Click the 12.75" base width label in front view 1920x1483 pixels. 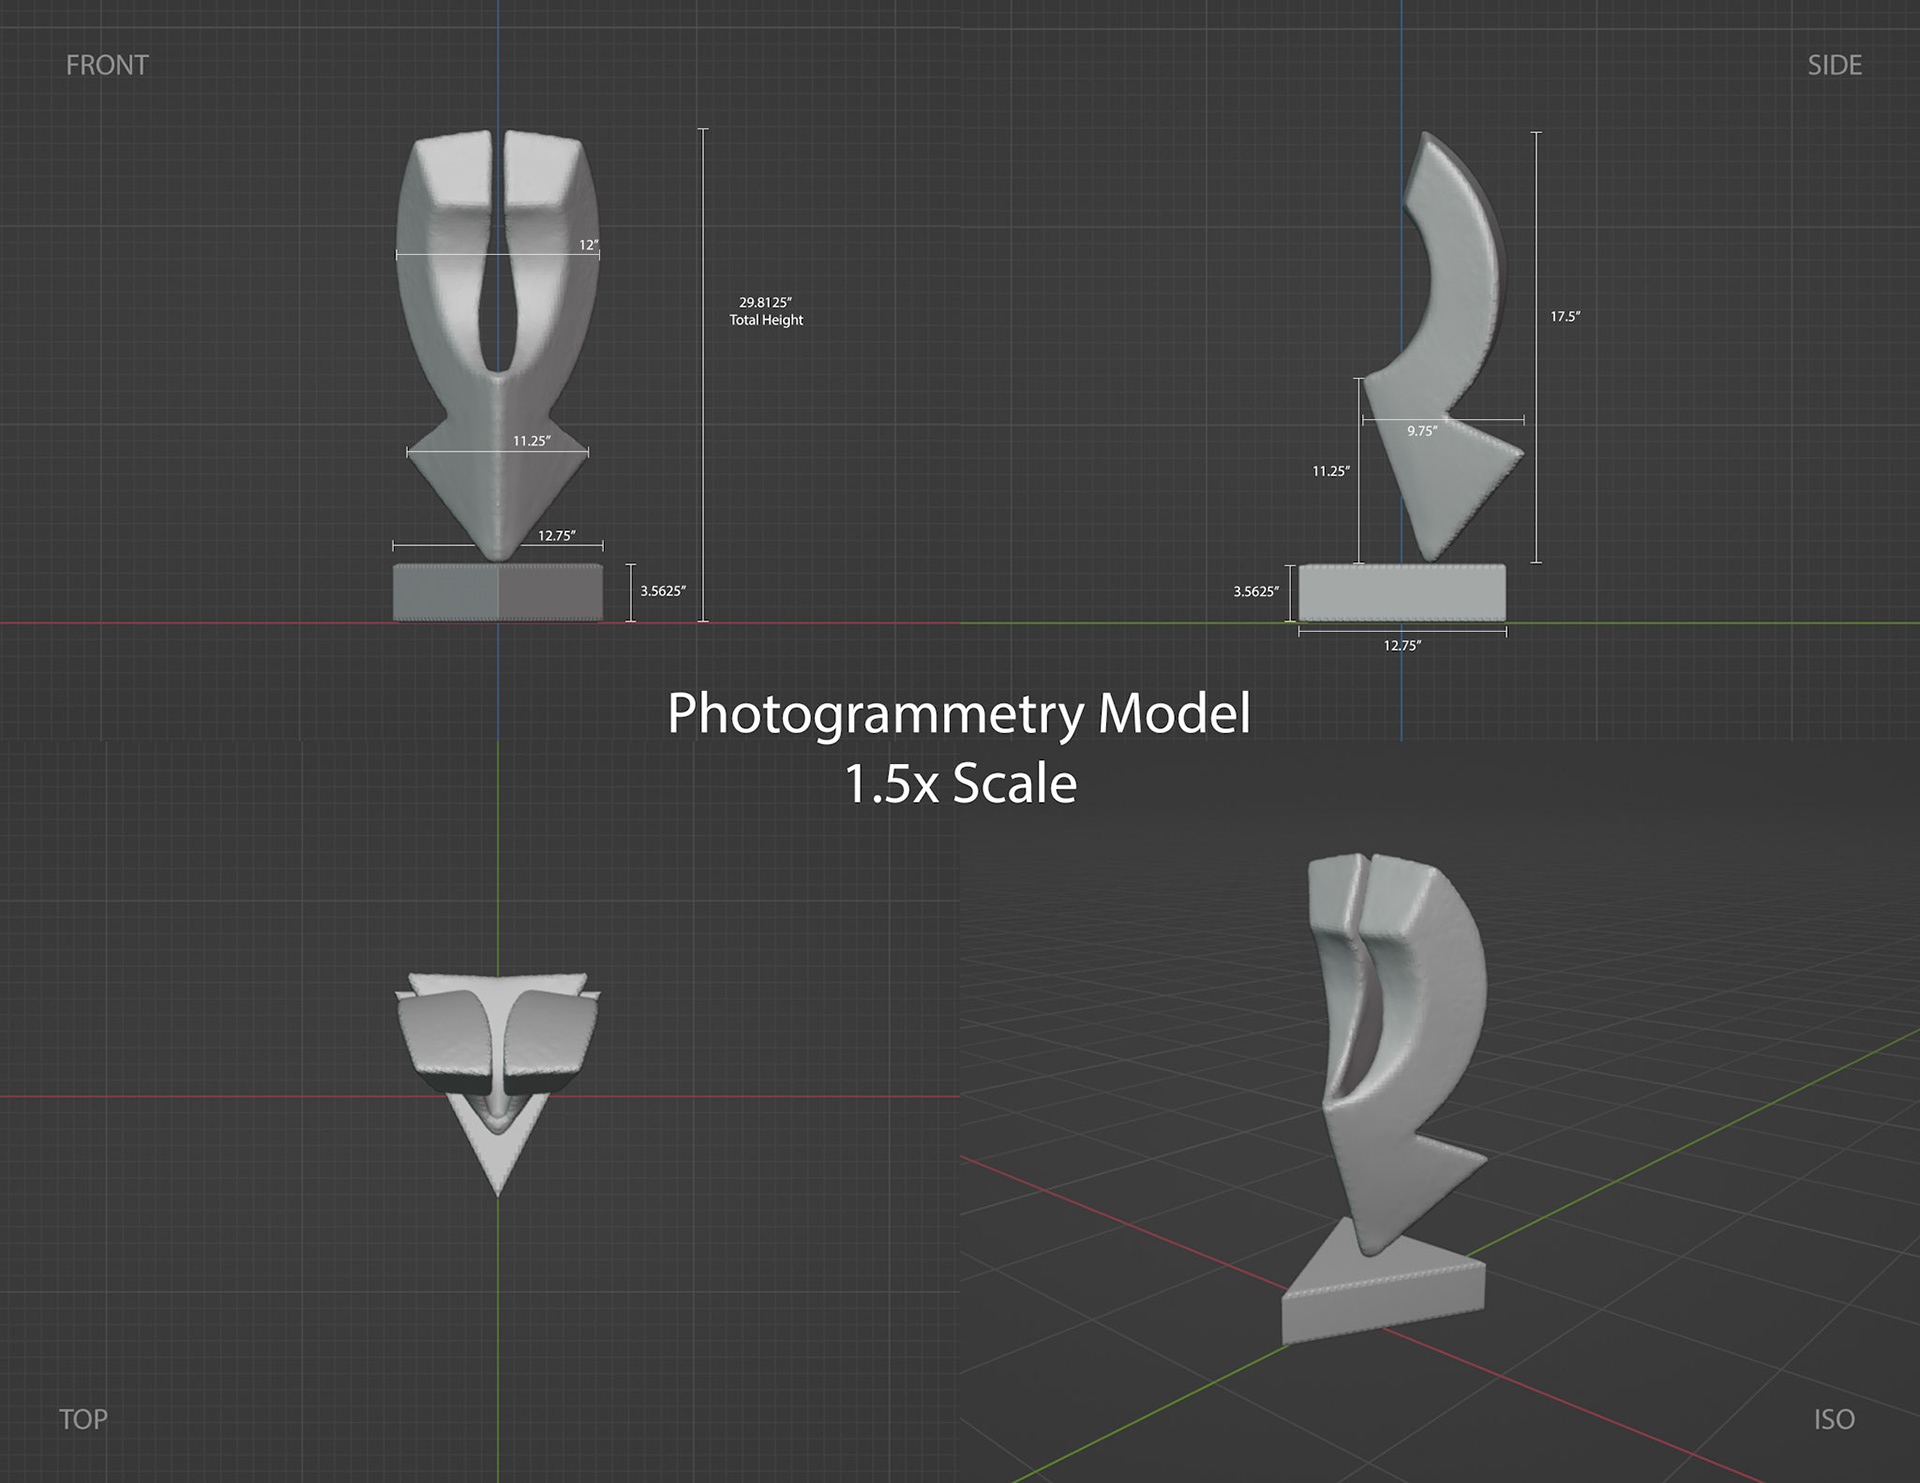(556, 536)
